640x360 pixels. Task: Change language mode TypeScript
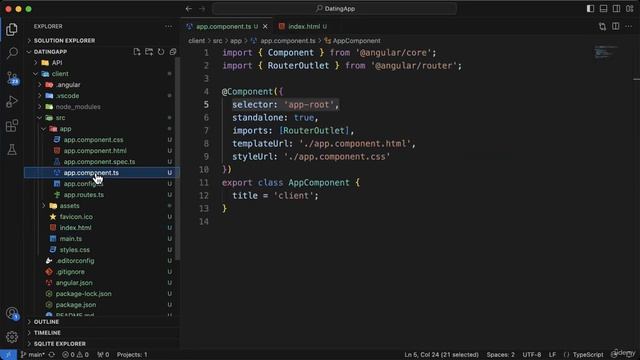587,355
